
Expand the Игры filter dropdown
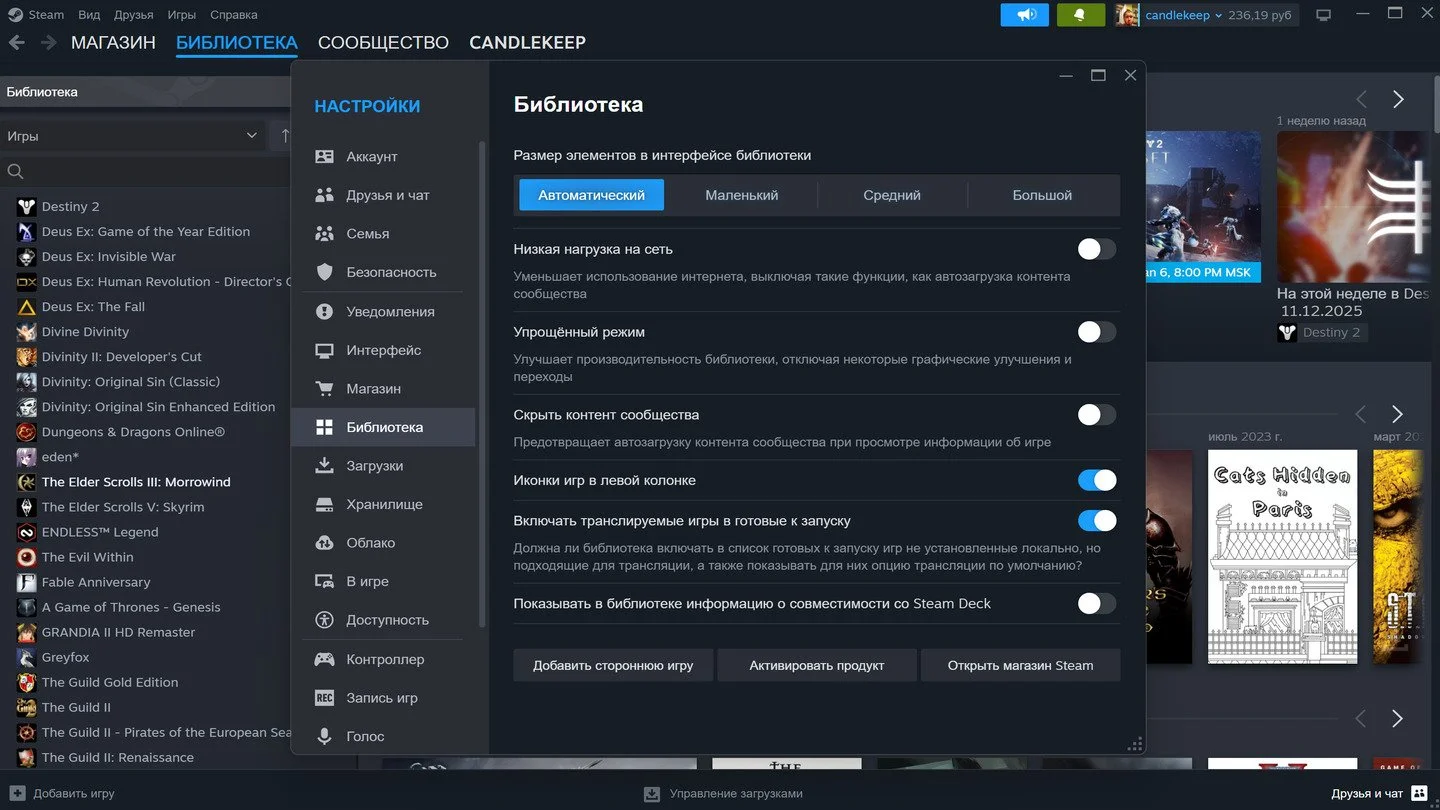click(132, 136)
